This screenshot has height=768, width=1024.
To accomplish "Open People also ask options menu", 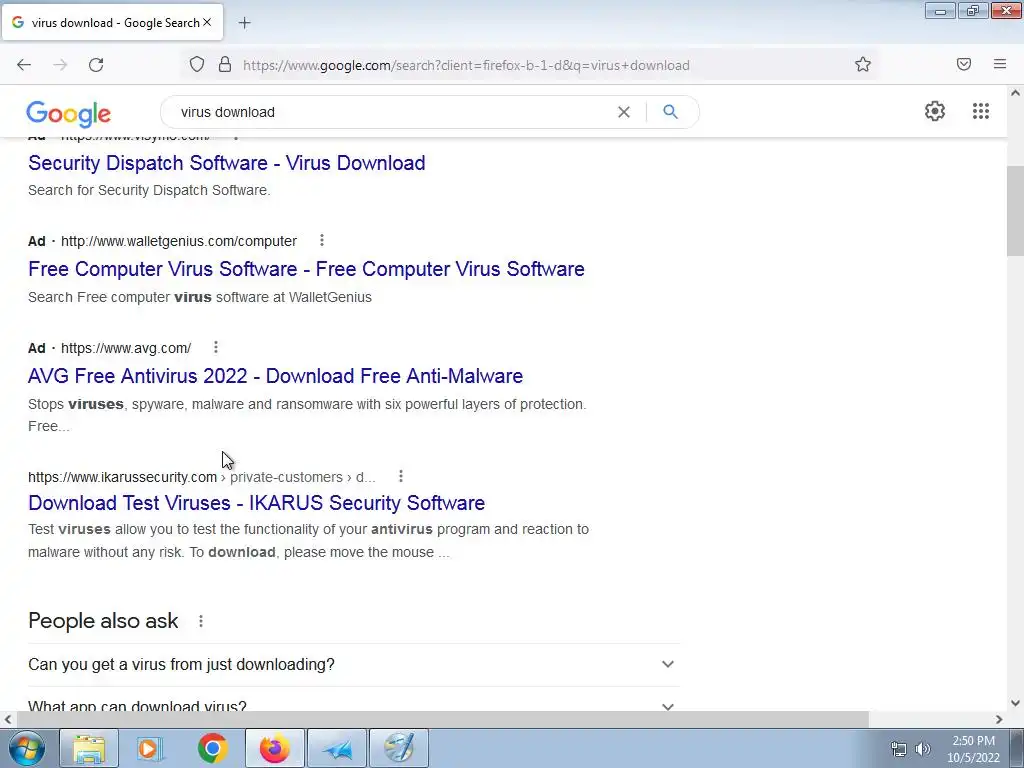I will point(200,621).
